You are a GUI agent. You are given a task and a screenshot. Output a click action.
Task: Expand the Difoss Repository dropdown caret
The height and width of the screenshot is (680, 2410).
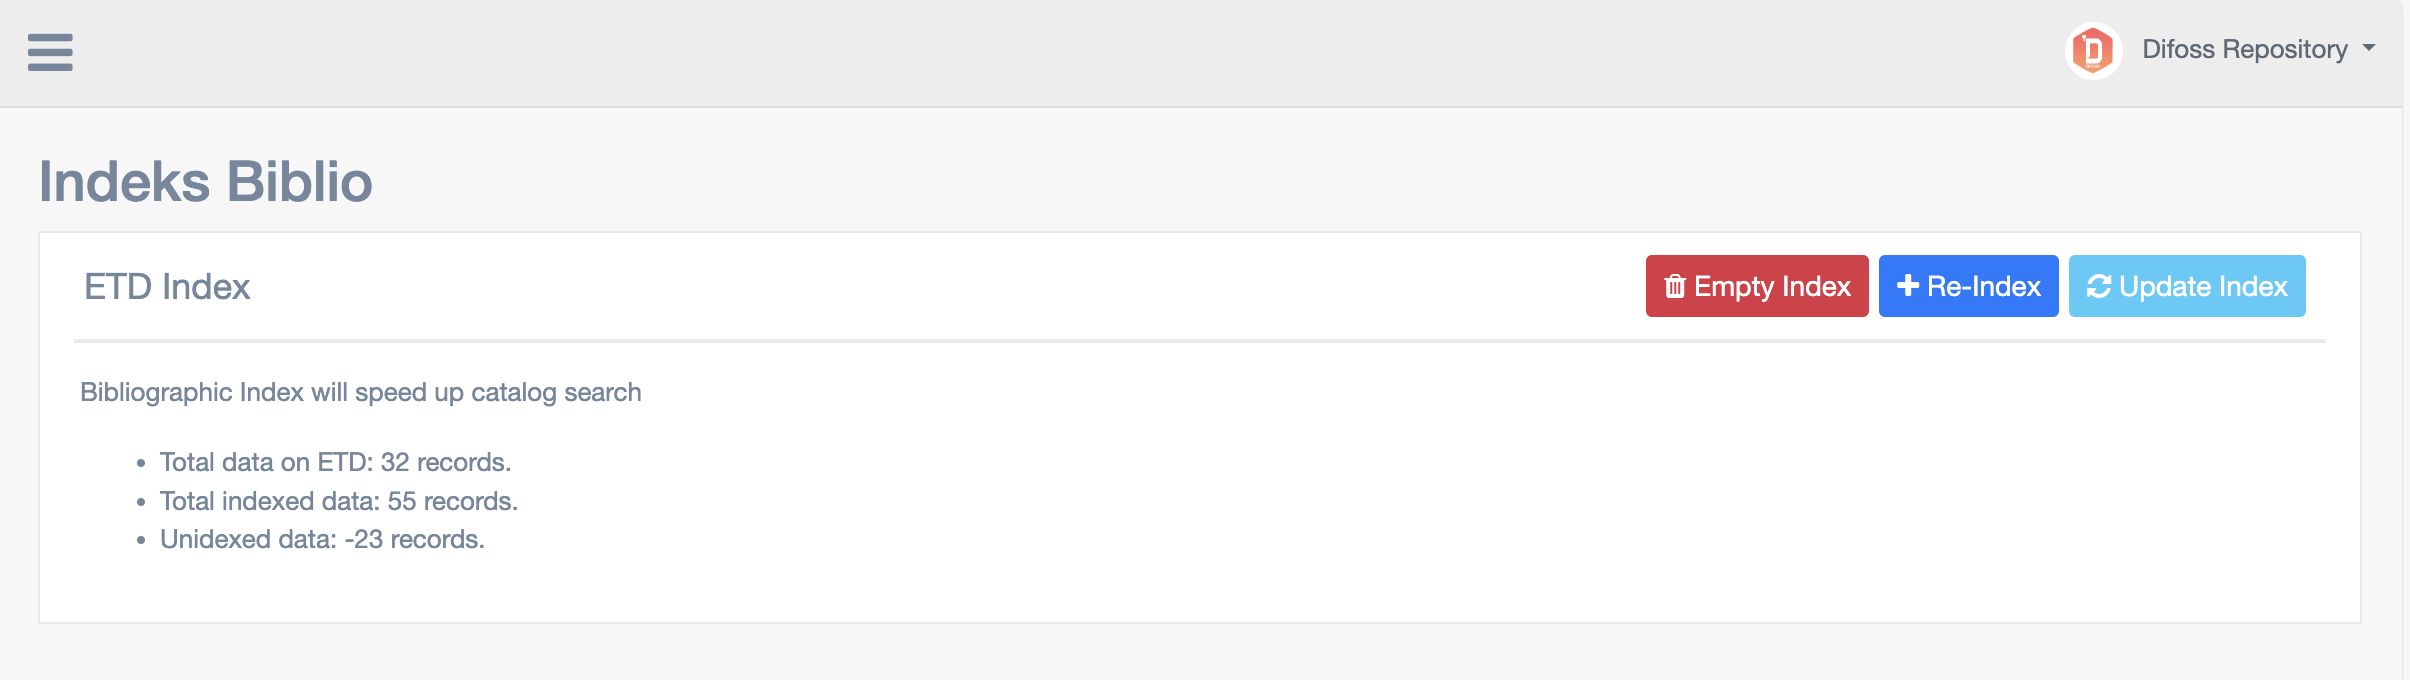(2369, 48)
